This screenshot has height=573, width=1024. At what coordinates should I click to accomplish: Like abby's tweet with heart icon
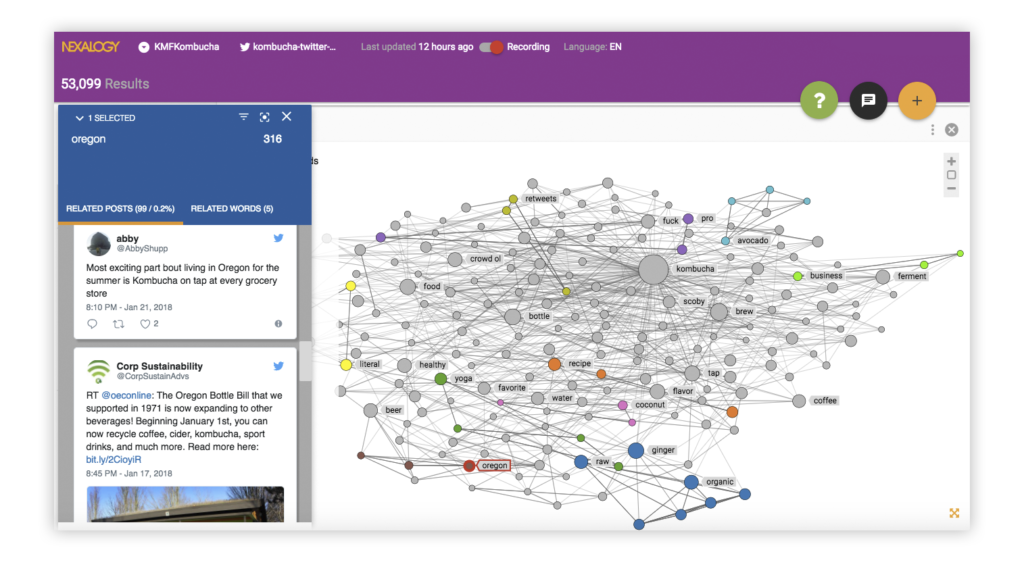coord(145,324)
